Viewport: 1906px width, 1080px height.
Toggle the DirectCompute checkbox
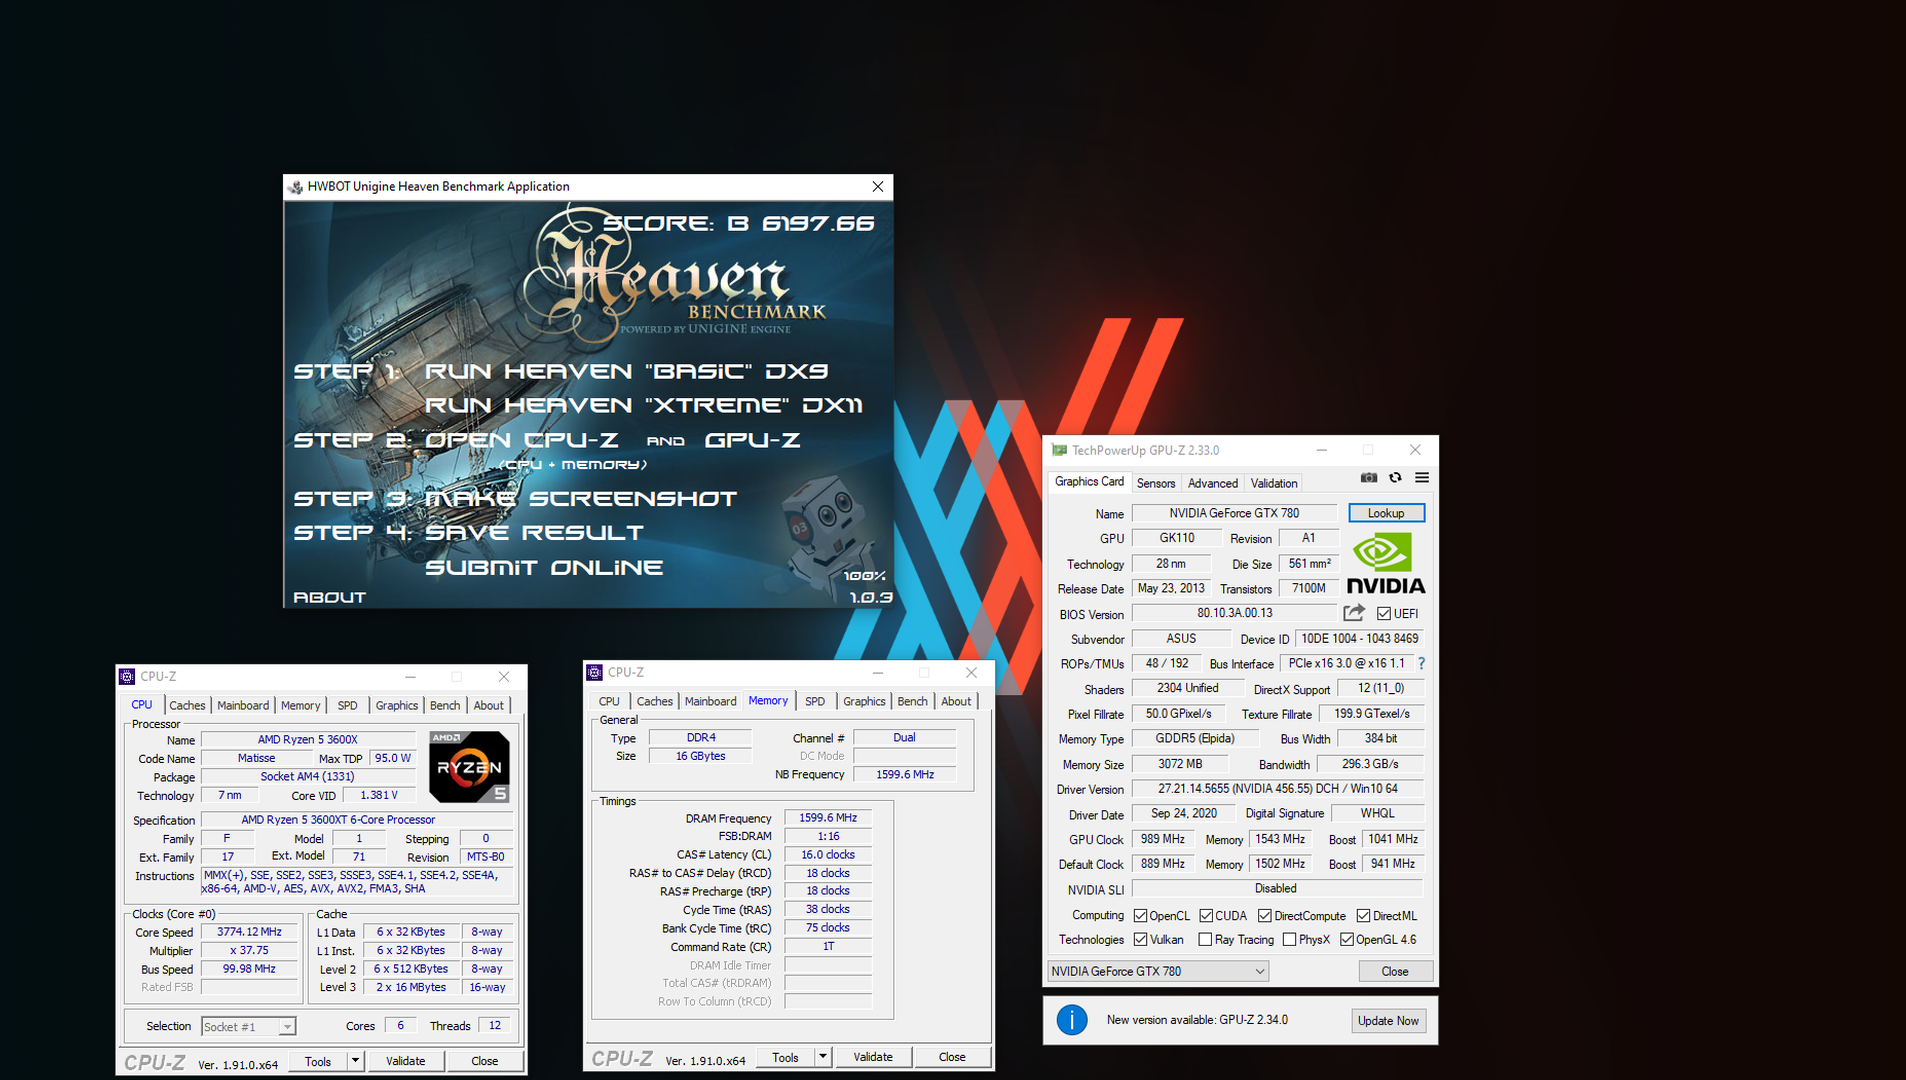tap(1265, 916)
